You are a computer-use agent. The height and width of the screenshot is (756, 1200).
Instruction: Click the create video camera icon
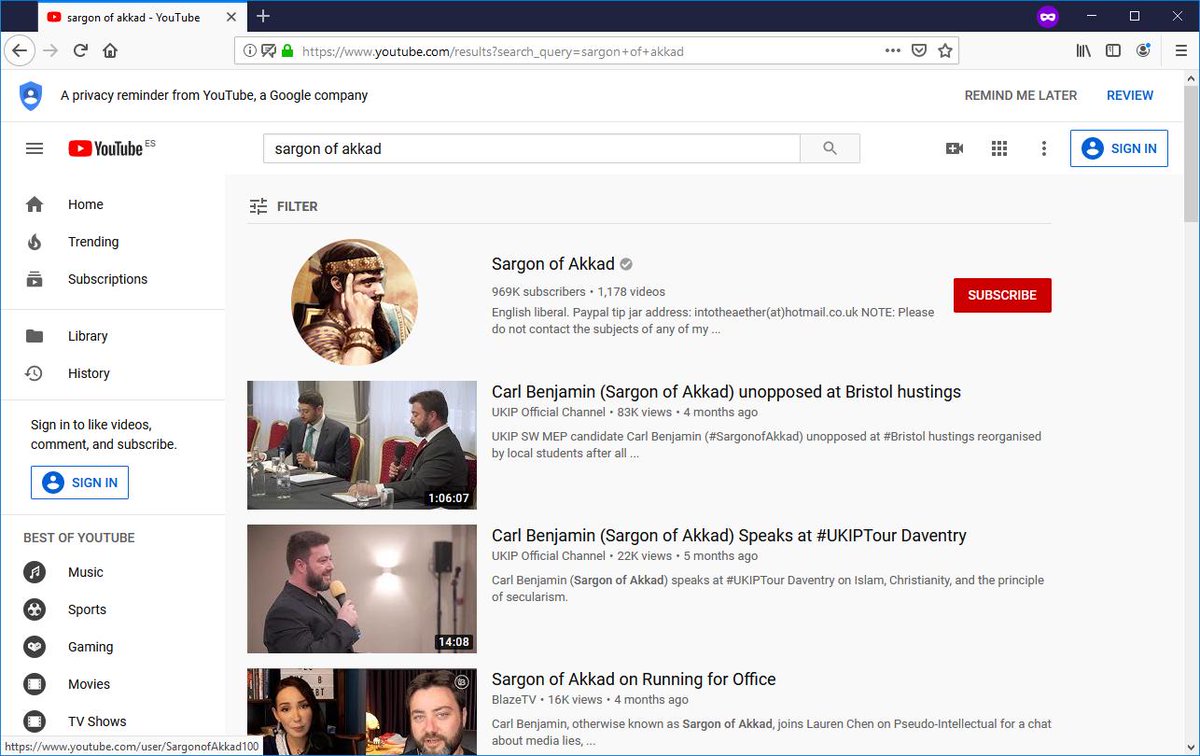point(954,148)
